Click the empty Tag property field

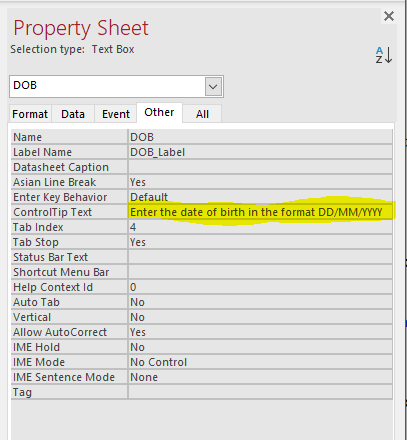click(260, 392)
